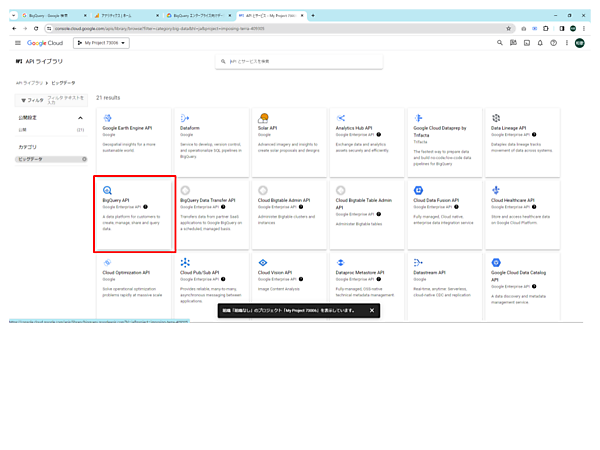Viewport: 600px width, 450px height.
Task: Reload the page
Action: pos(36,28)
